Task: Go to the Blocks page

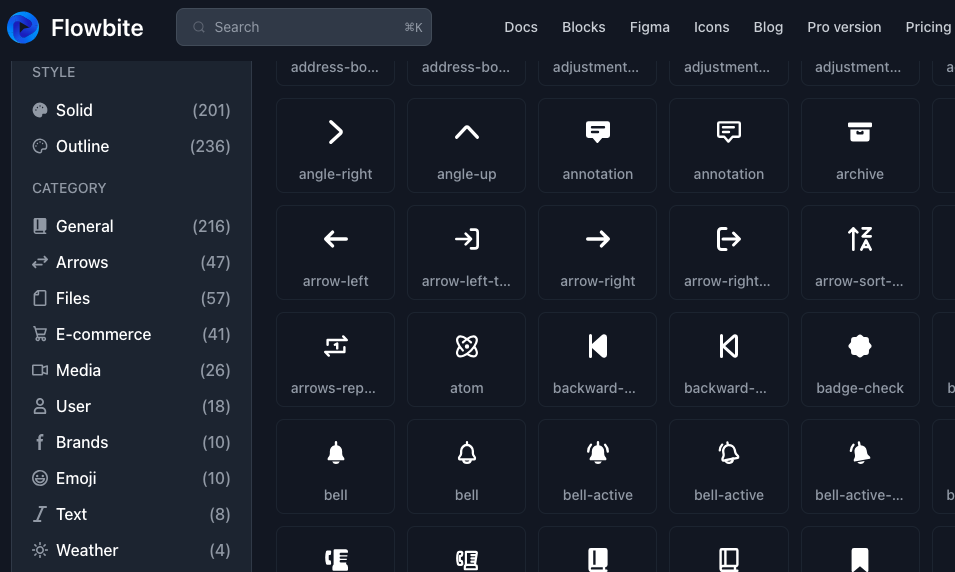Action: point(584,27)
